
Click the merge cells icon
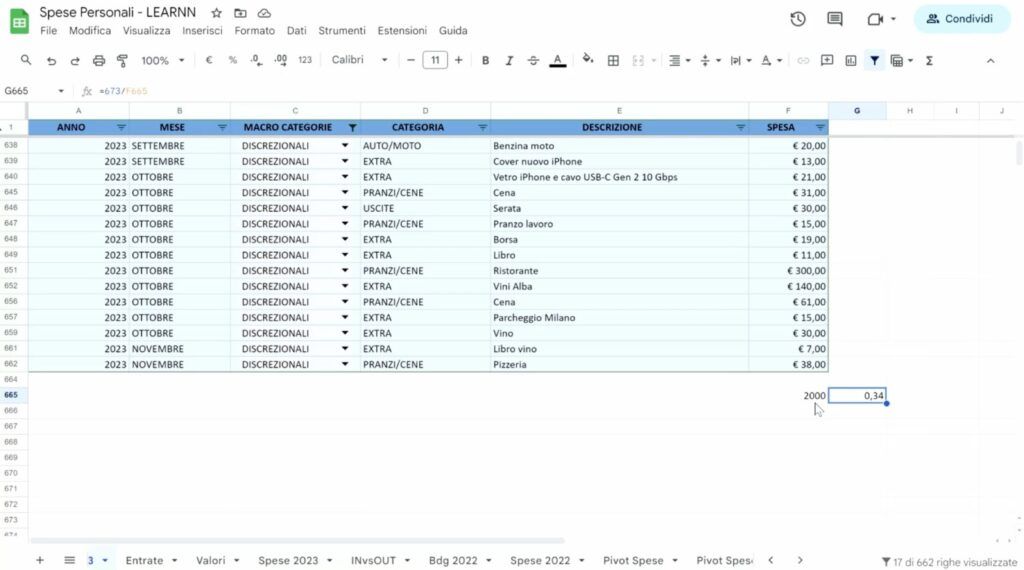[638, 61]
